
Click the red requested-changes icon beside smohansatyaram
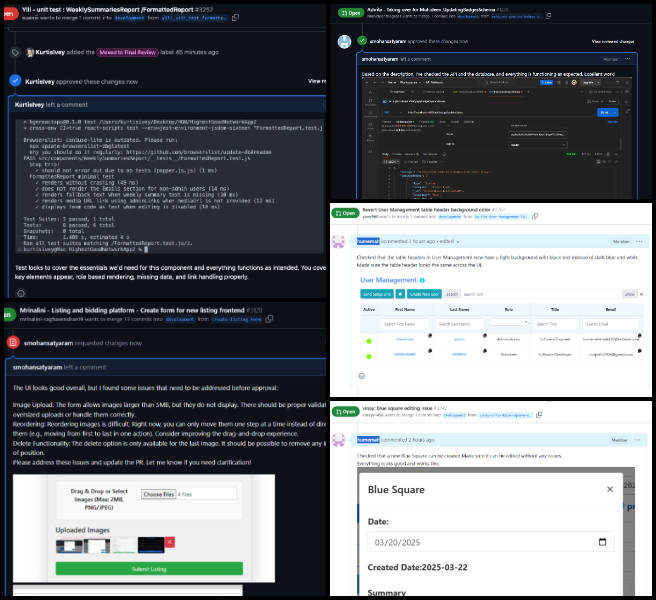(13, 342)
